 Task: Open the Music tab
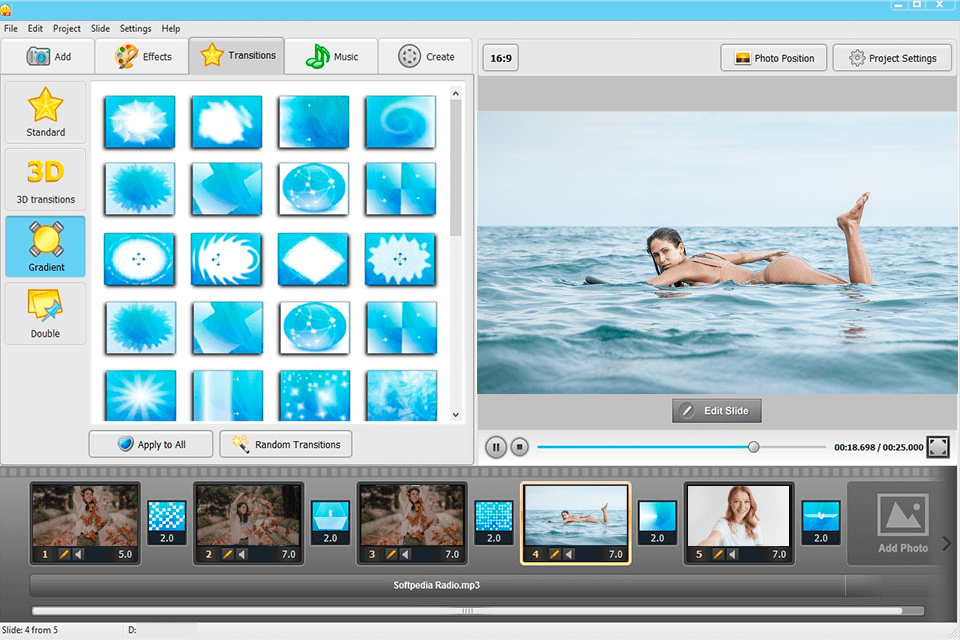coord(331,56)
